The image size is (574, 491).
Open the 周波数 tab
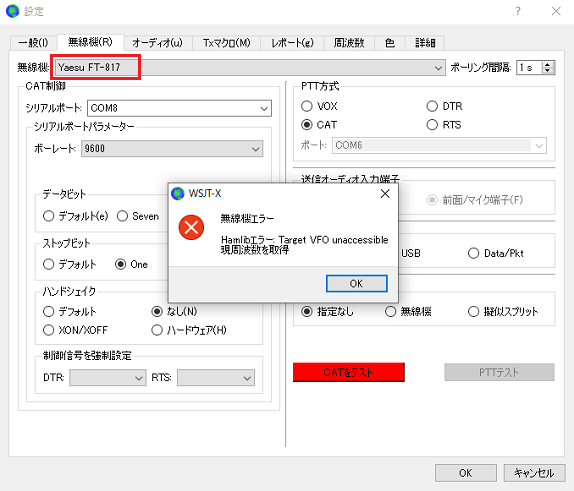point(349,43)
